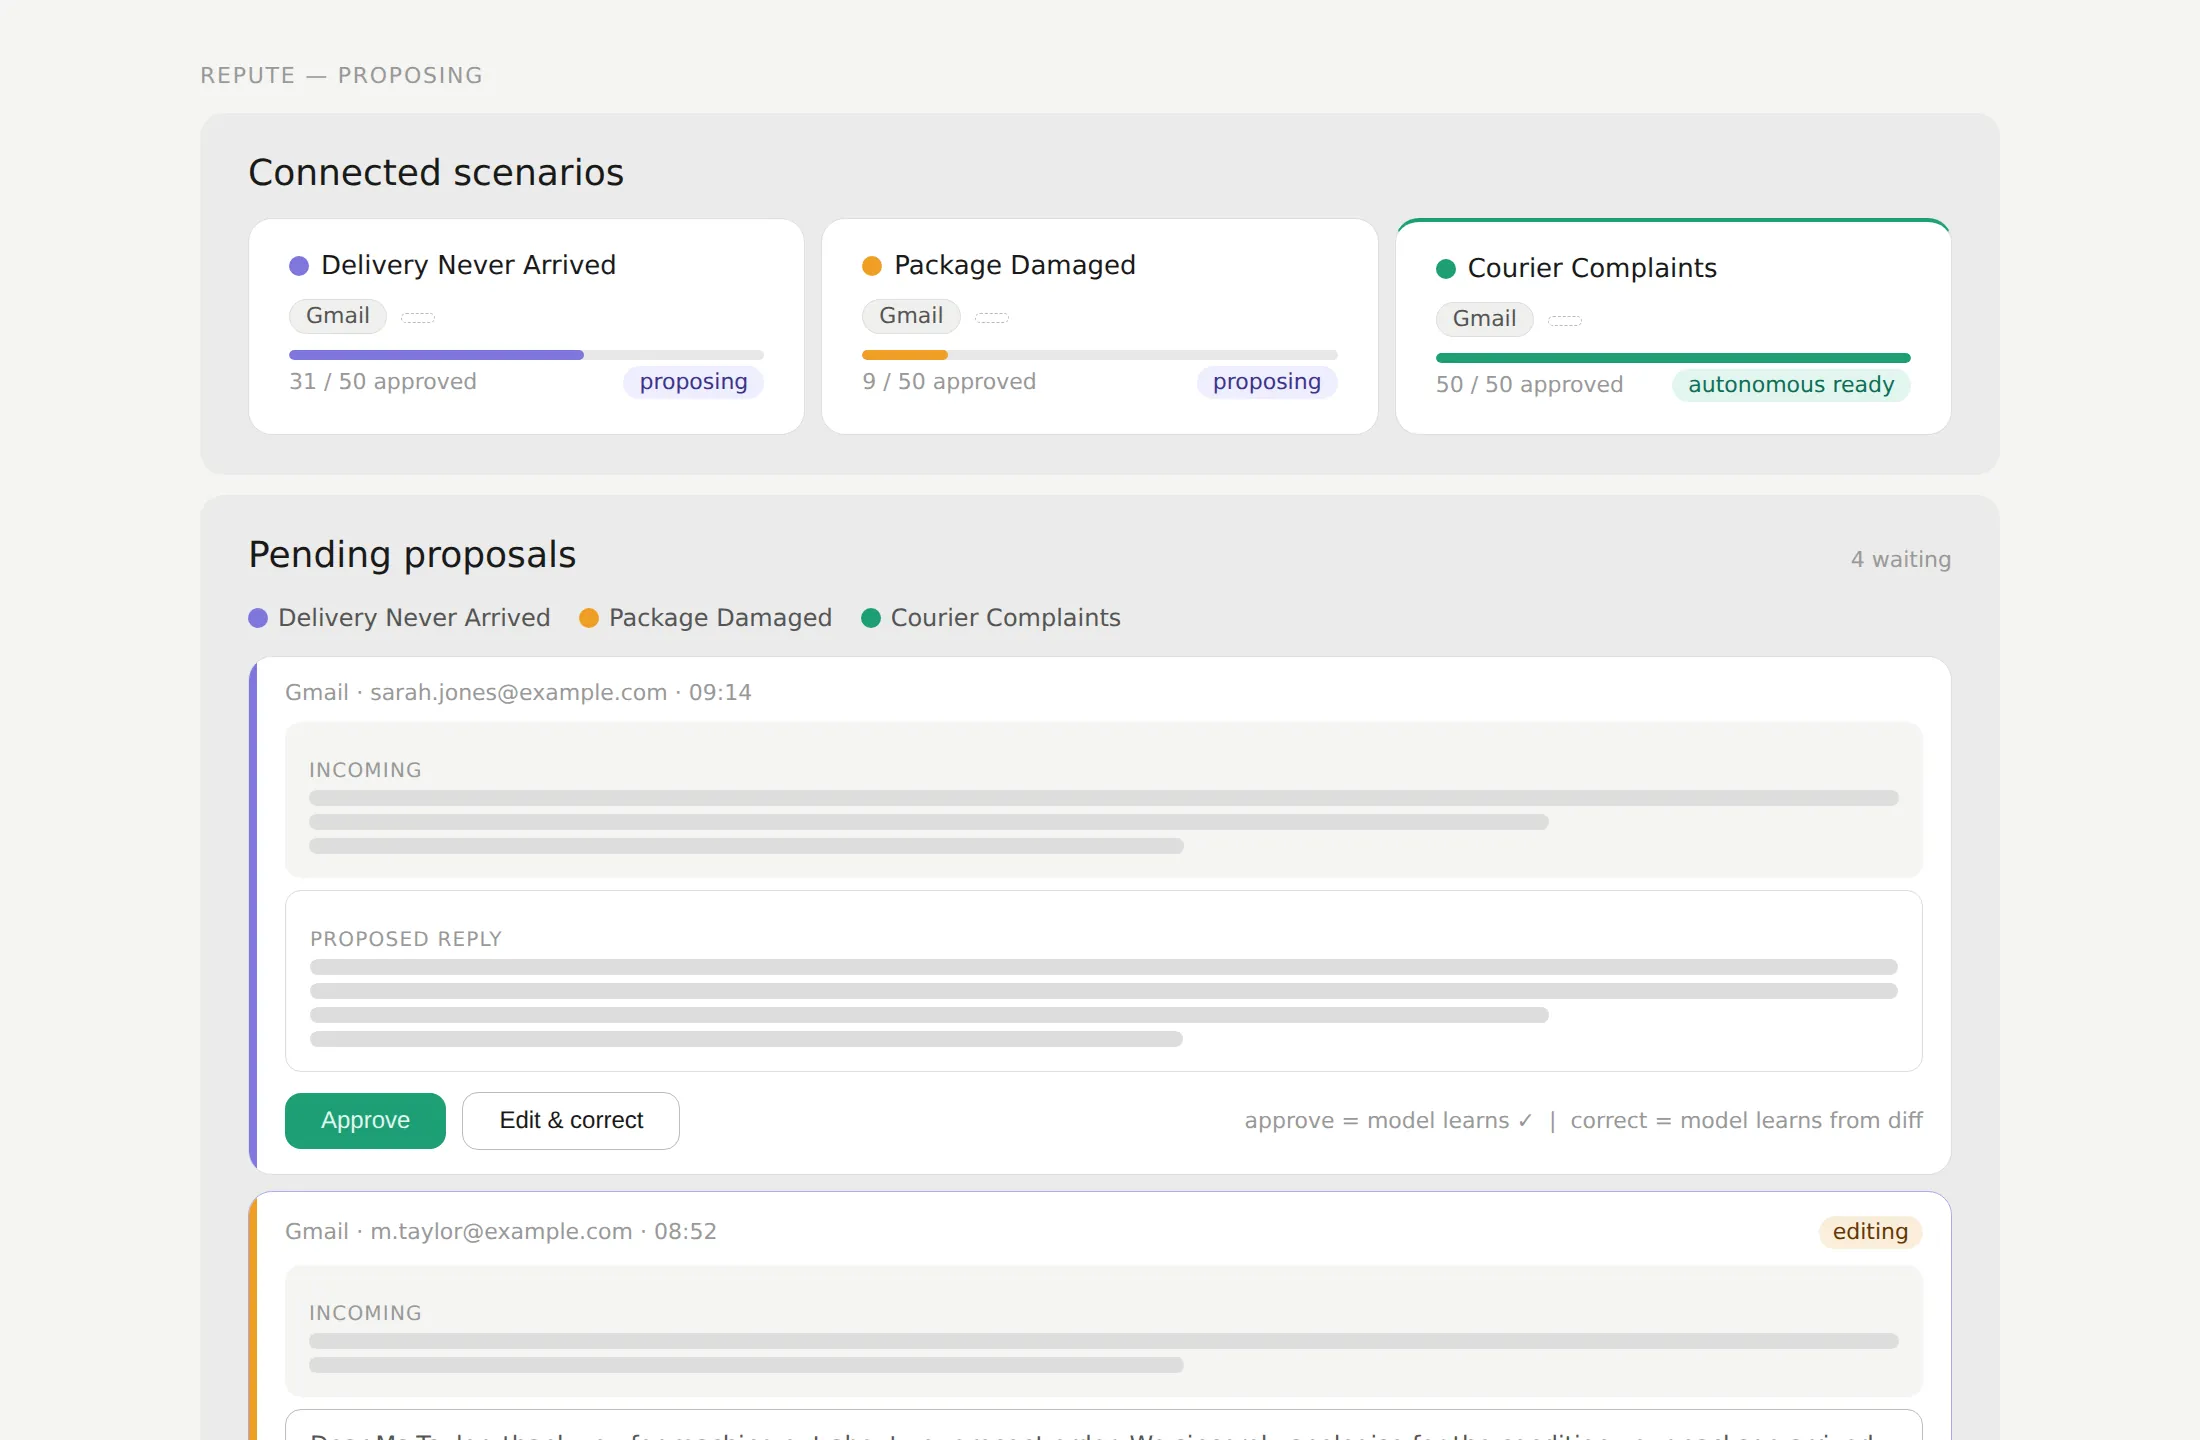Viewport: 2200px width, 1440px height.
Task: Click the purple dot on the Delivery Never Arrived card
Action: pyautogui.click(x=299, y=266)
